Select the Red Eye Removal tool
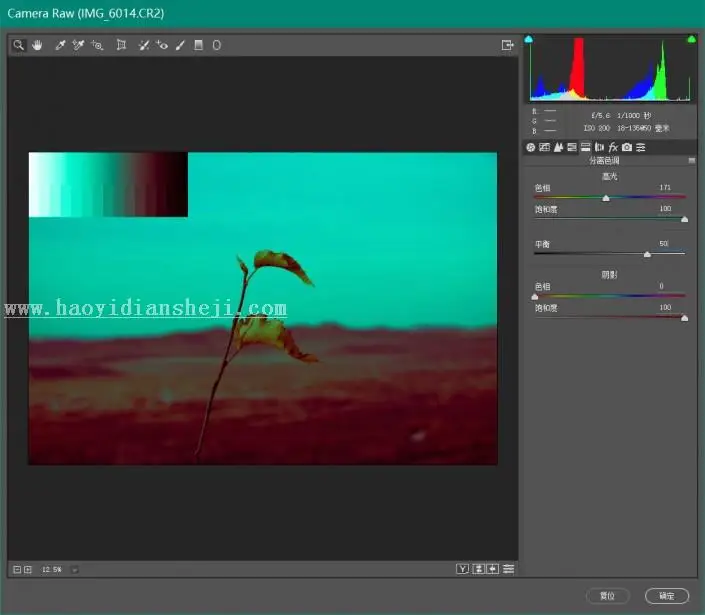 pos(162,45)
